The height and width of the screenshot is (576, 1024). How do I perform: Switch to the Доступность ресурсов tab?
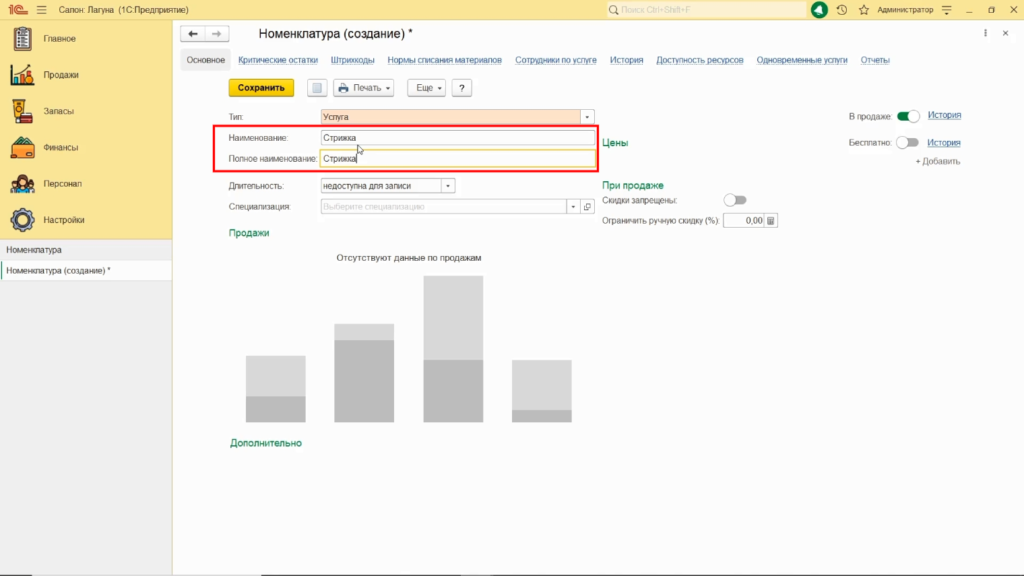(700, 60)
